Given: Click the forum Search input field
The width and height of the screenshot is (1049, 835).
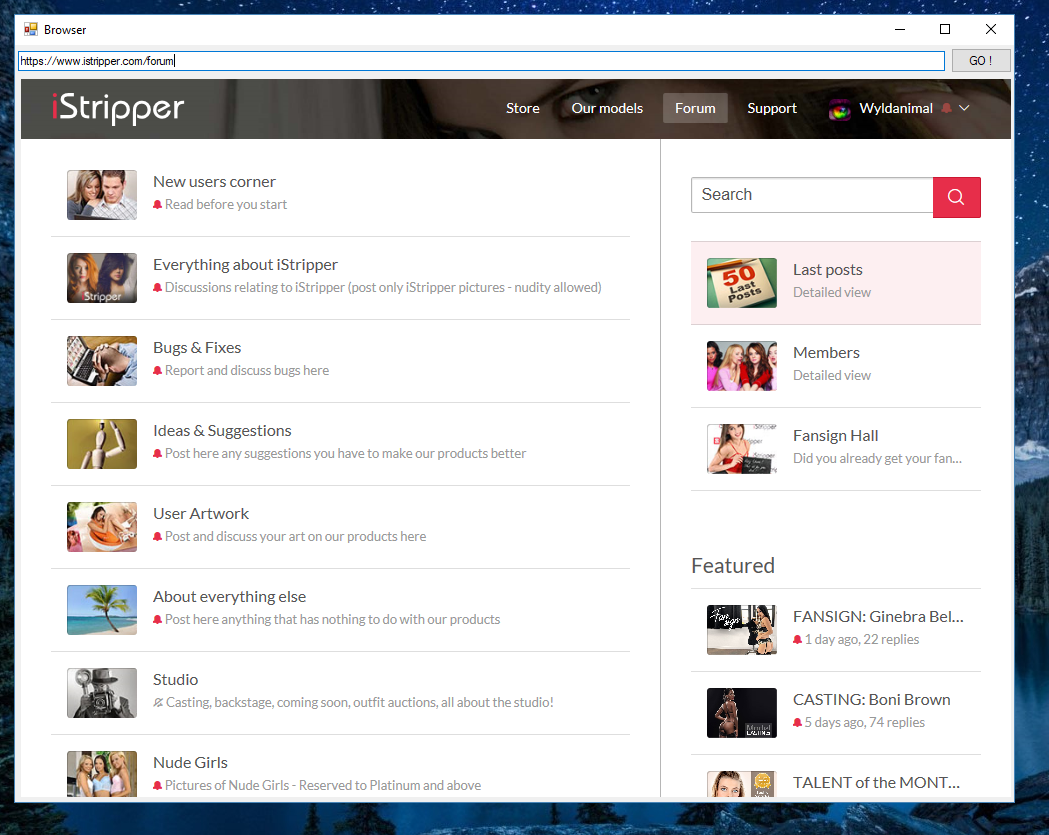Looking at the screenshot, I should (x=812, y=195).
